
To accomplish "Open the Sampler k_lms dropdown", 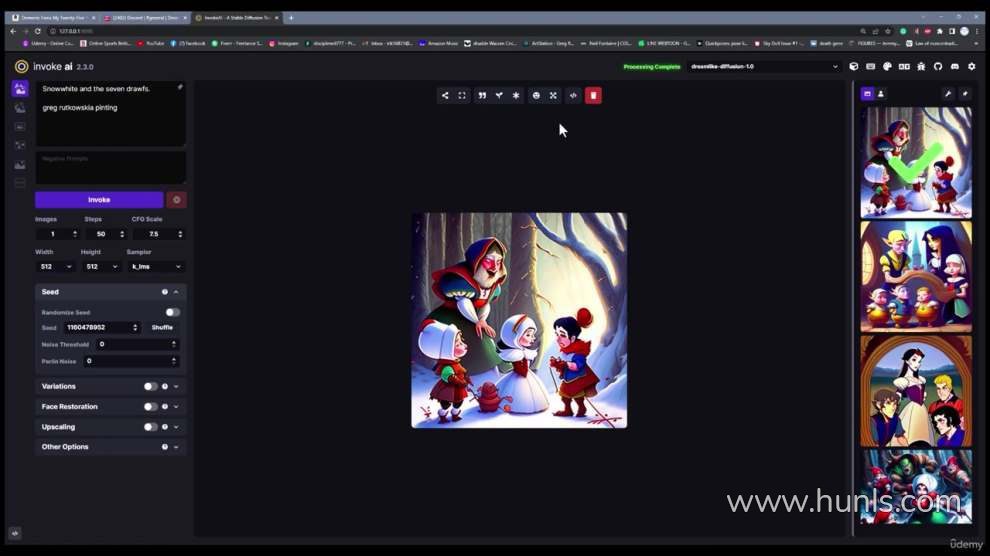I will 156,267.
